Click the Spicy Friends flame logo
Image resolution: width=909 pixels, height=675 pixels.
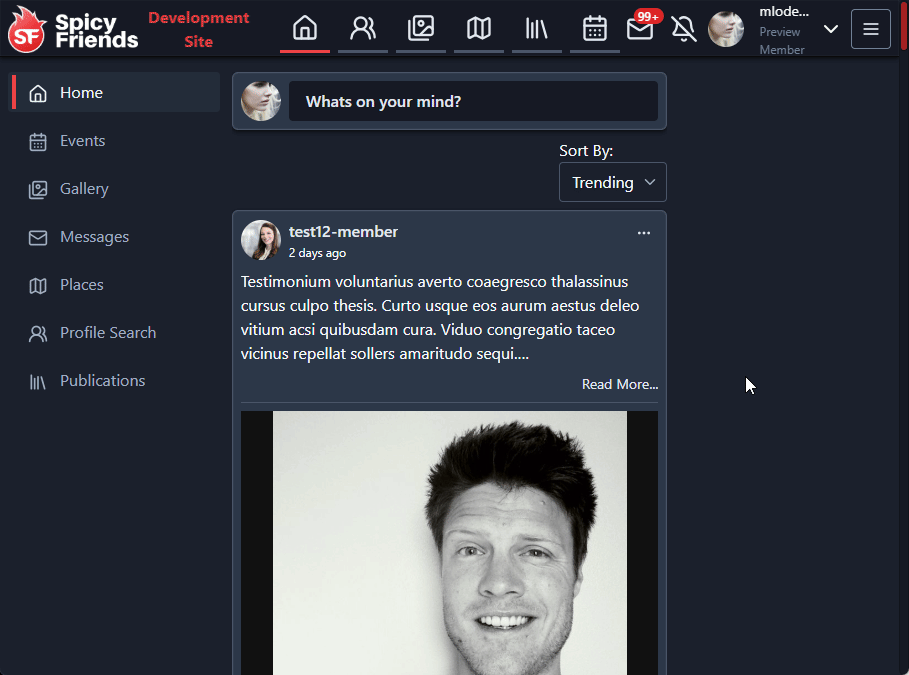tap(25, 29)
